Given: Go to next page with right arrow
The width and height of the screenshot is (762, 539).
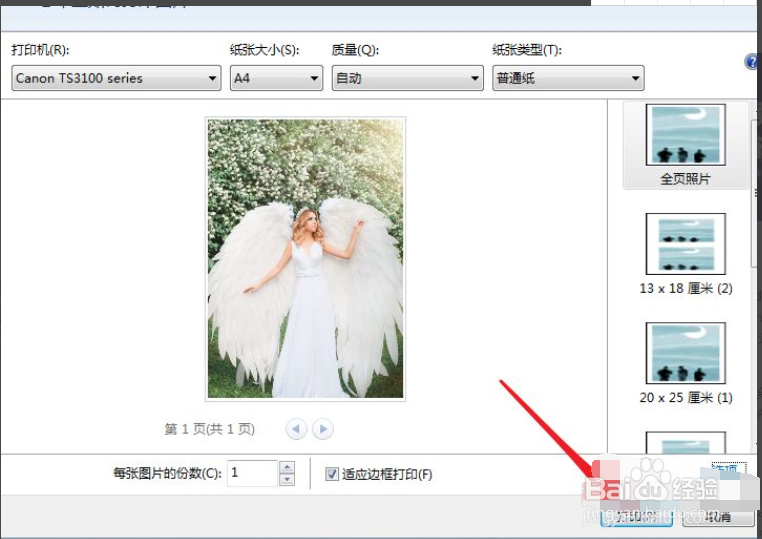Looking at the screenshot, I should tap(323, 429).
